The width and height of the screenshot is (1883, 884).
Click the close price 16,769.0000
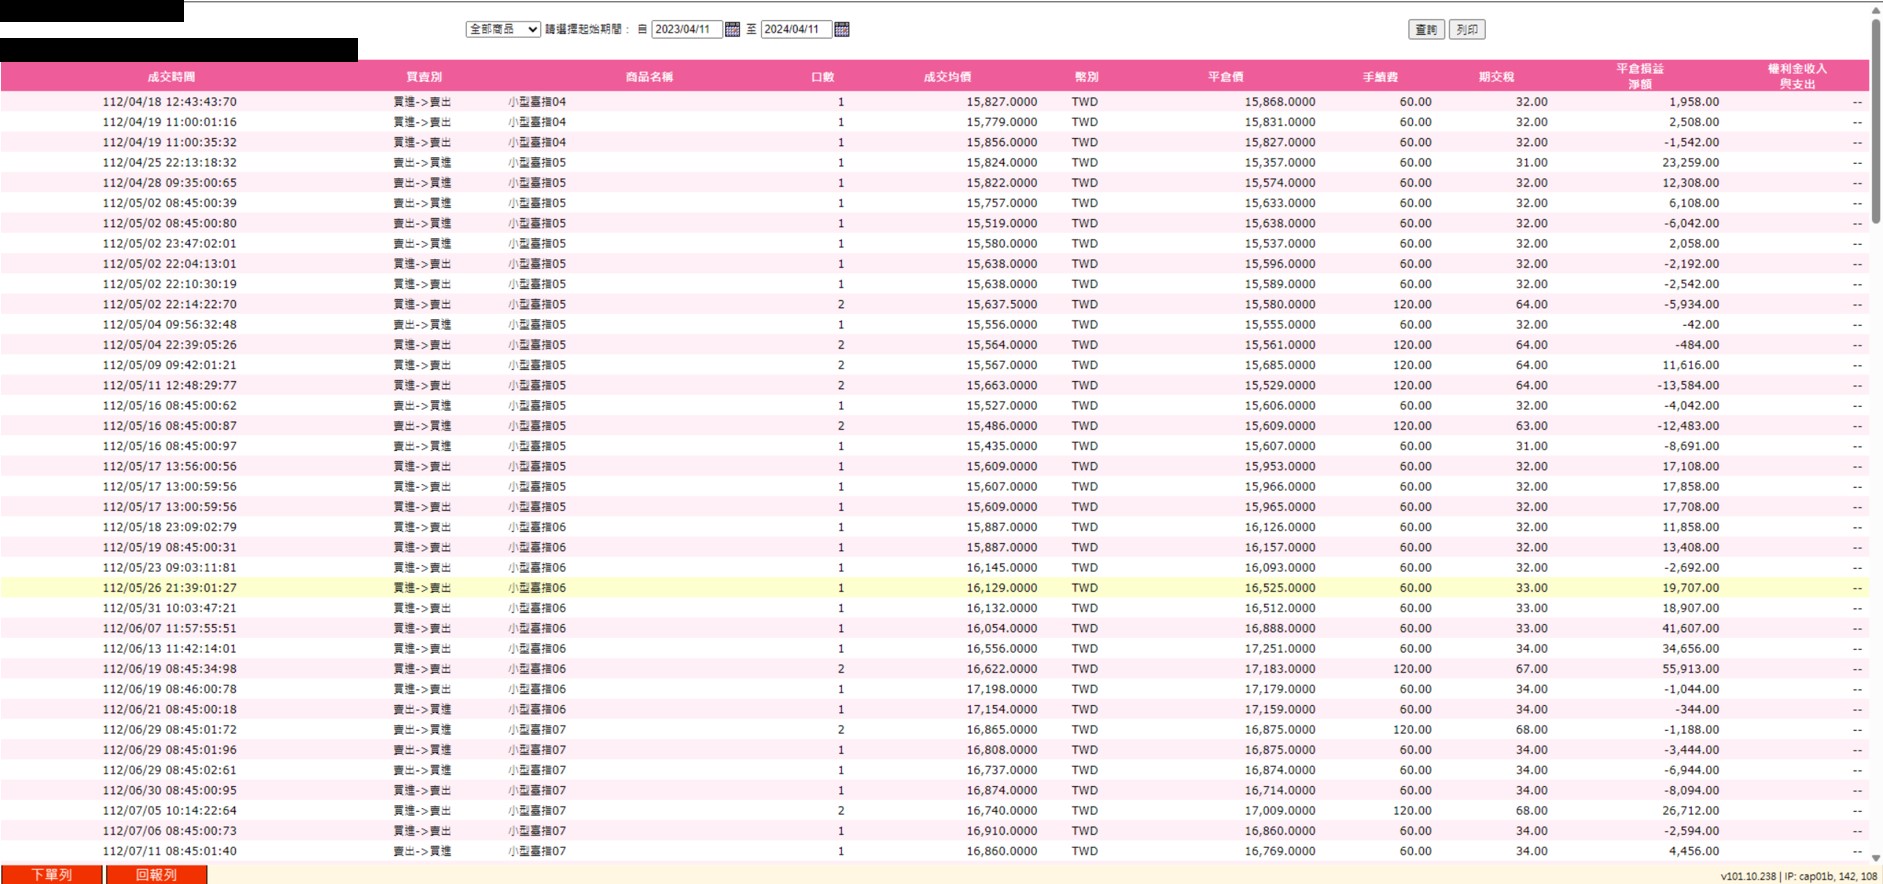[1280, 851]
